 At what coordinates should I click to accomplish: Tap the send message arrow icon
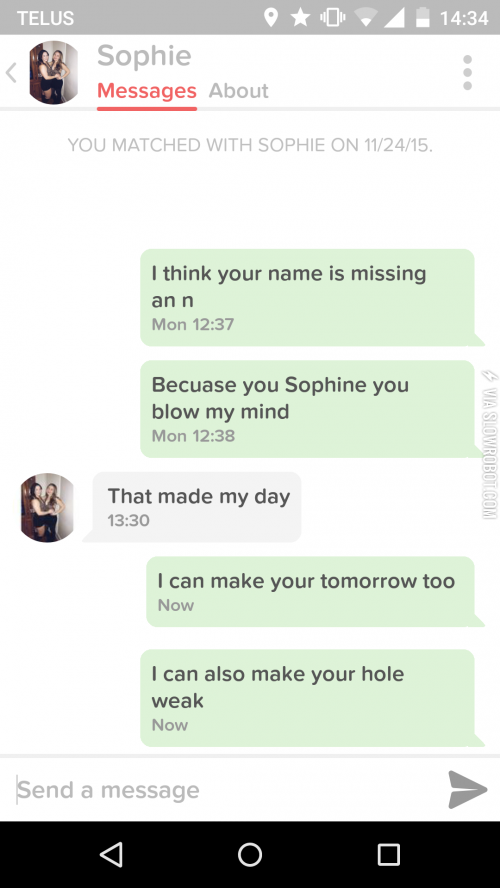[467, 789]
